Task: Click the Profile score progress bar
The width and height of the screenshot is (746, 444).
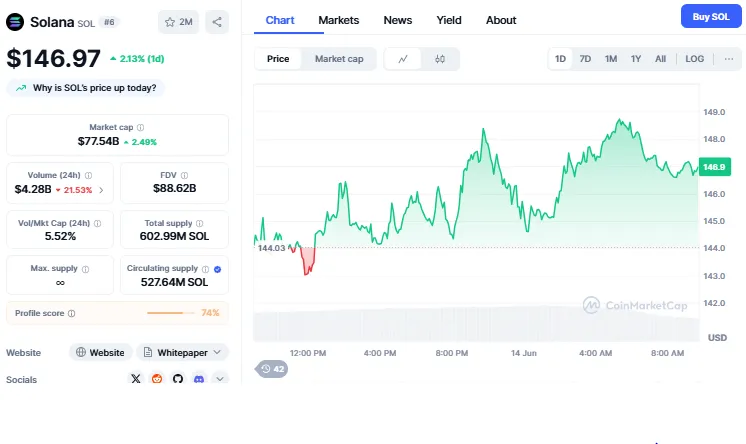Action: tap(171, 313)
